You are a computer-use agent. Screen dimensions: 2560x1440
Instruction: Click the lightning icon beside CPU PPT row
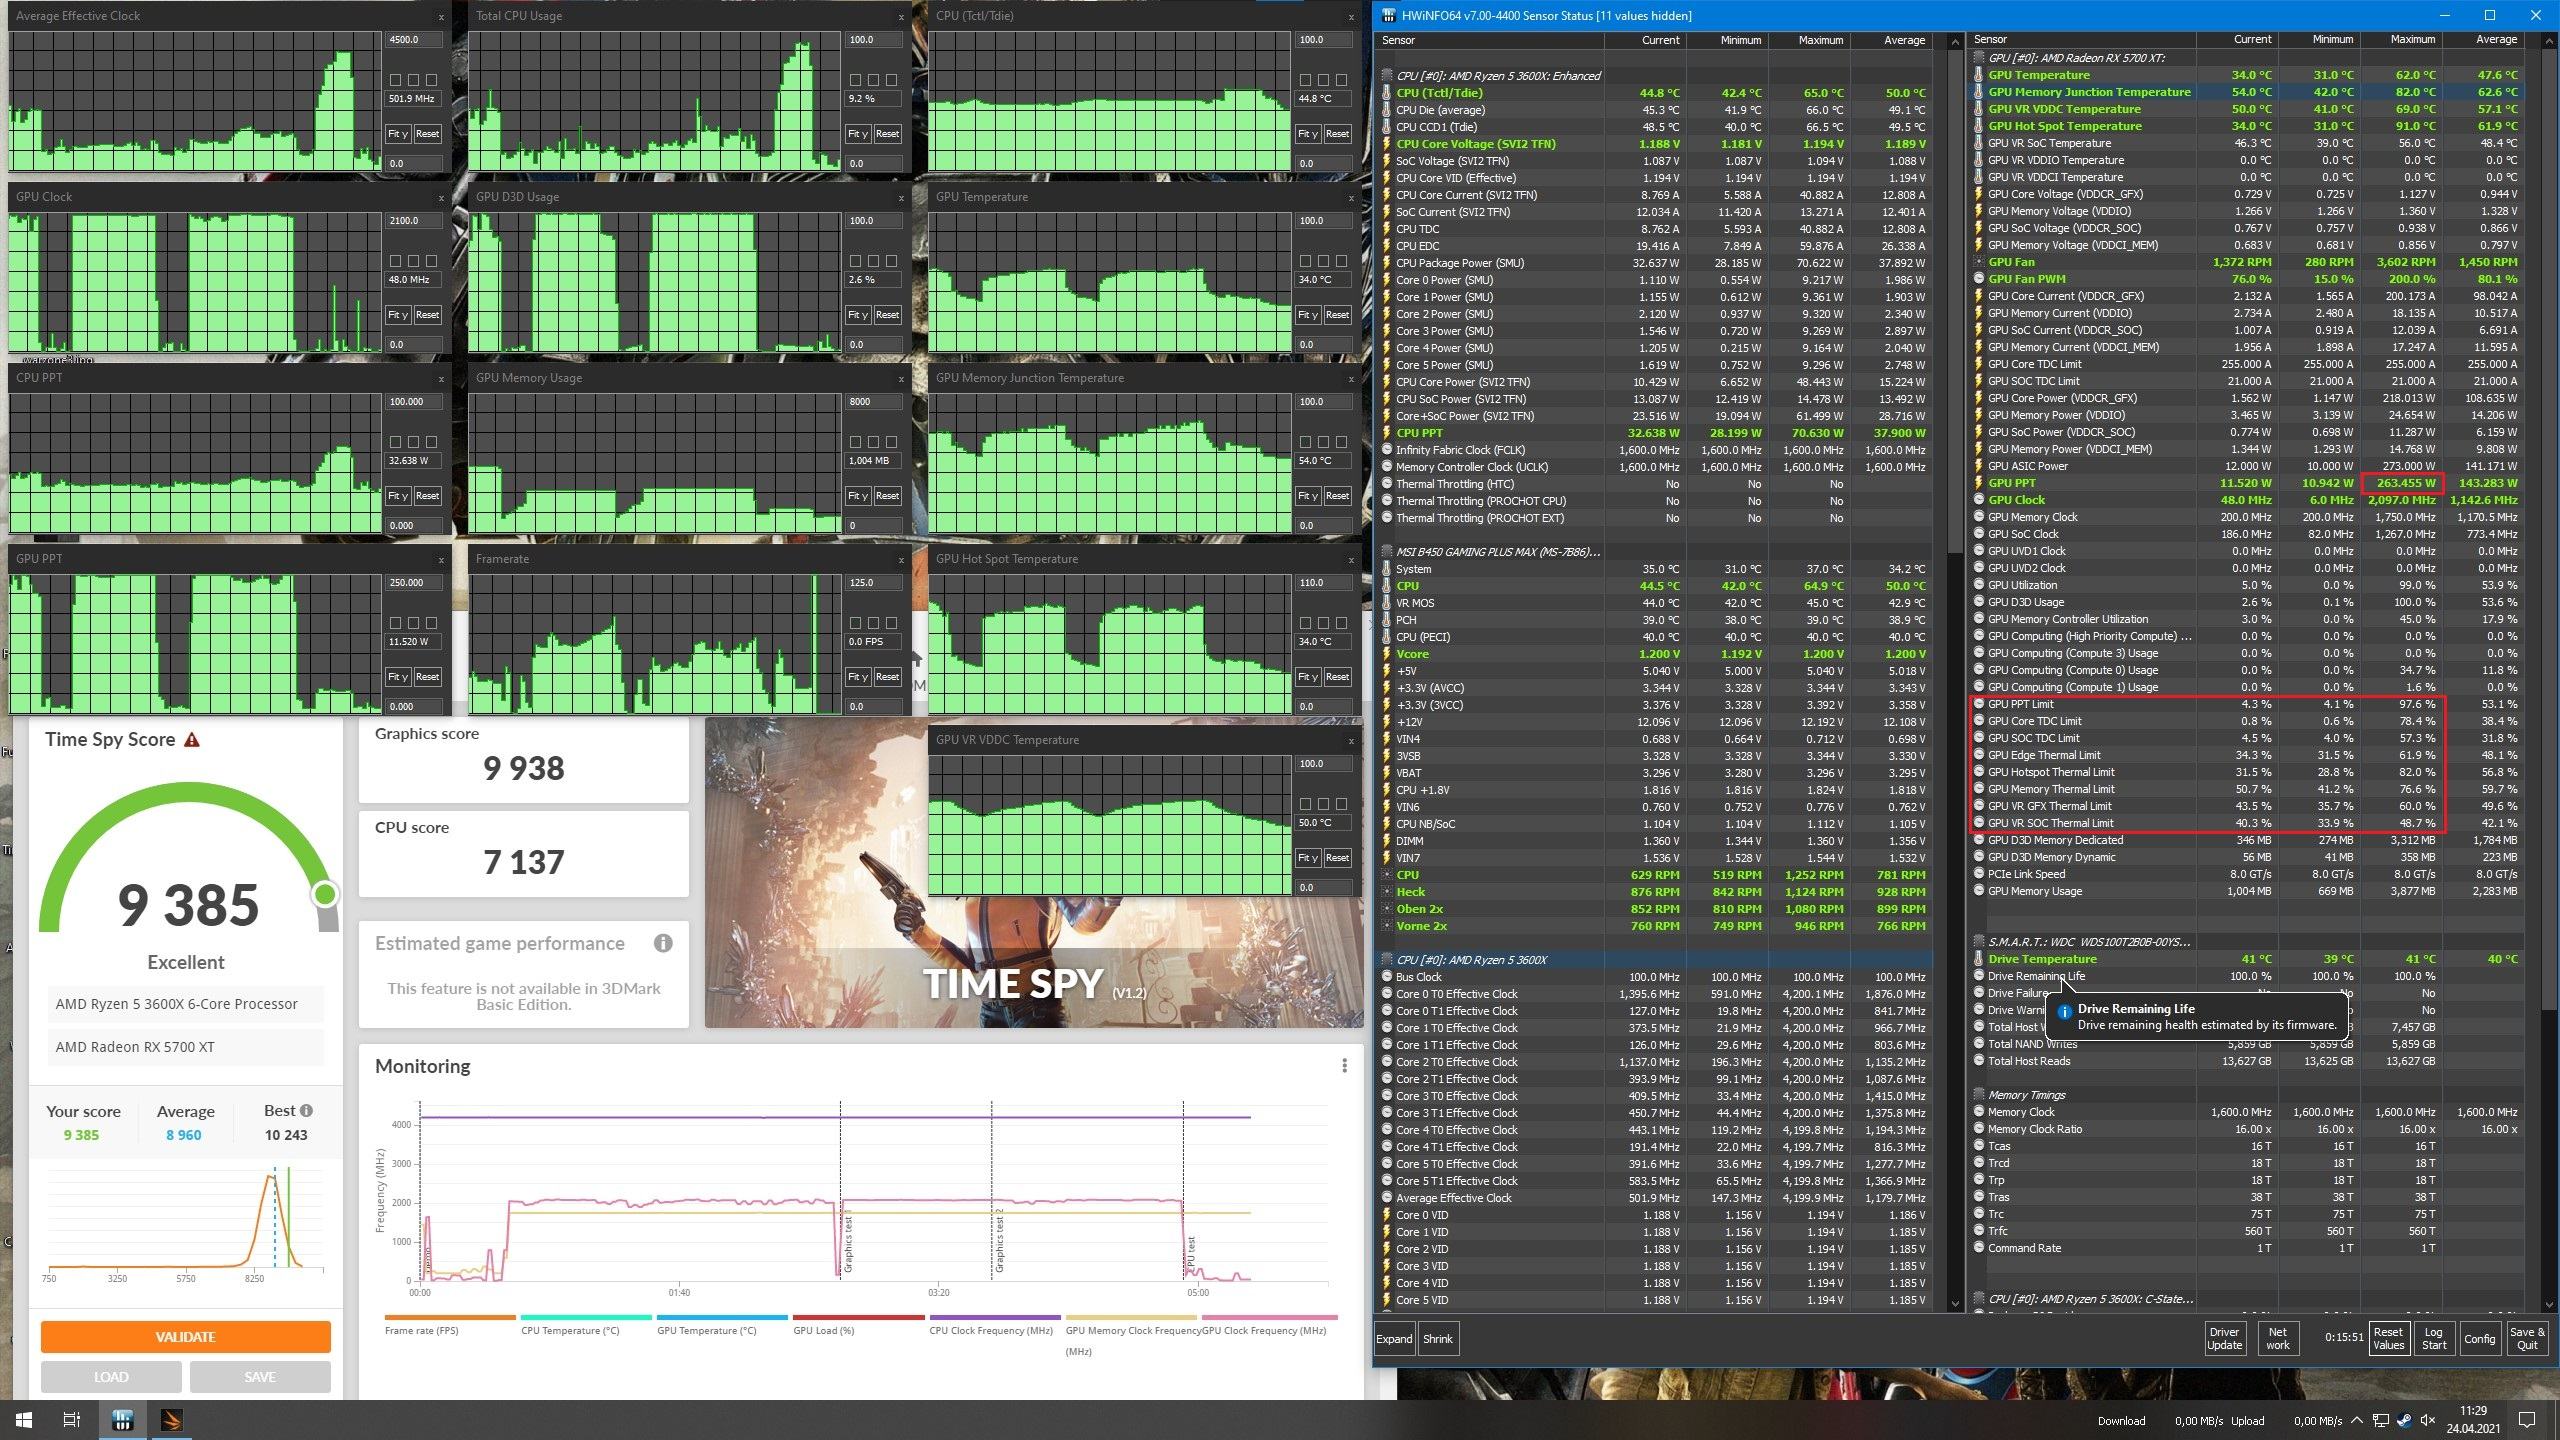[1387, 433]
